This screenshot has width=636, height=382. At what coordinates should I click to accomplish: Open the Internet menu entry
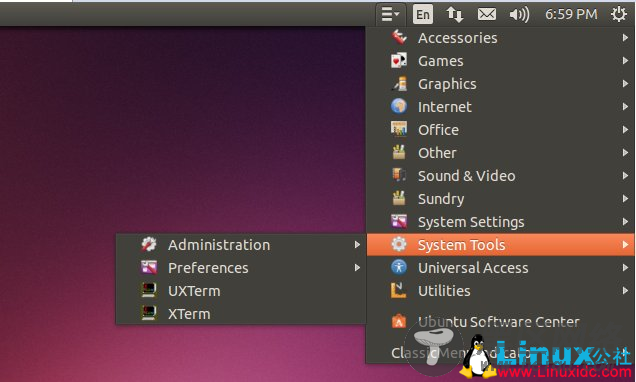501,107
